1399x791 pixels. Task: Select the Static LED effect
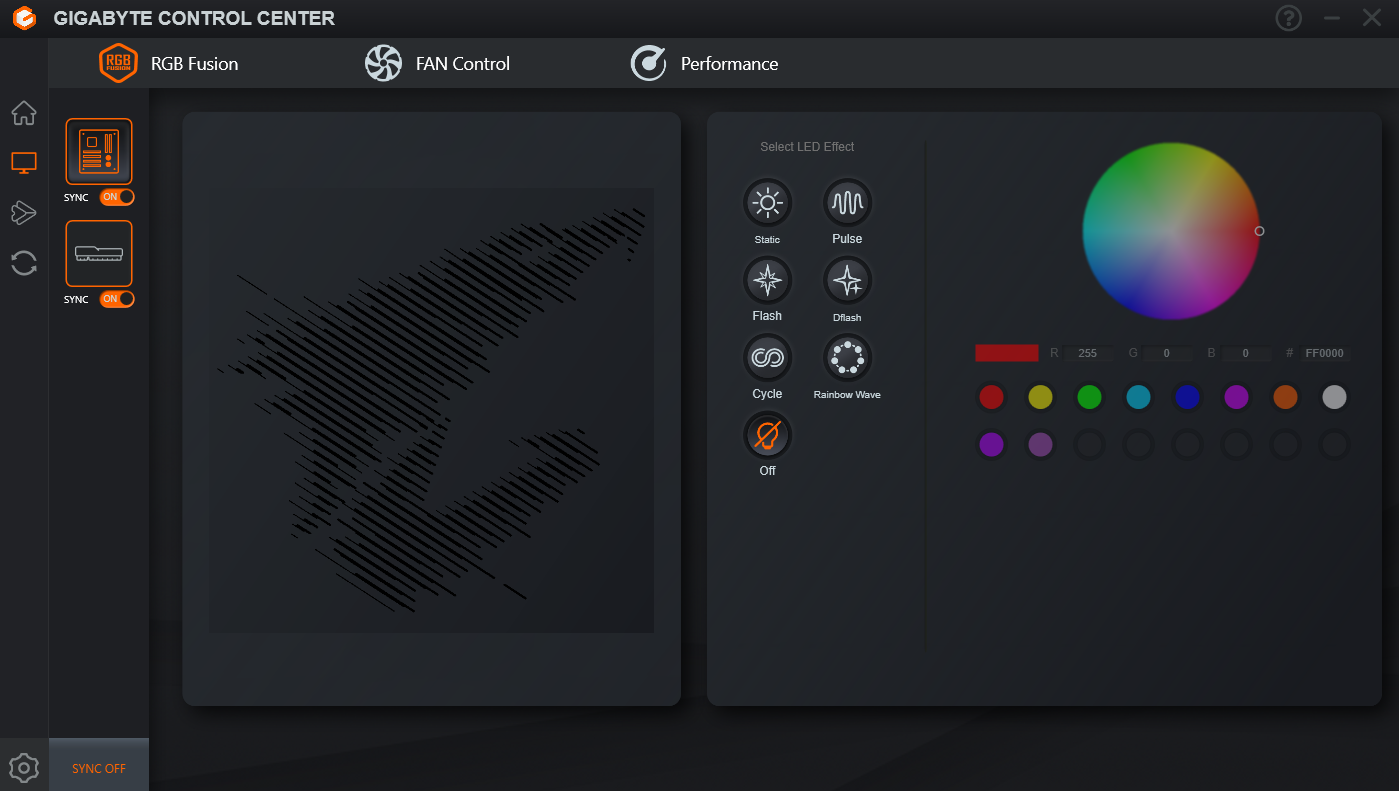tap(767, 203)
